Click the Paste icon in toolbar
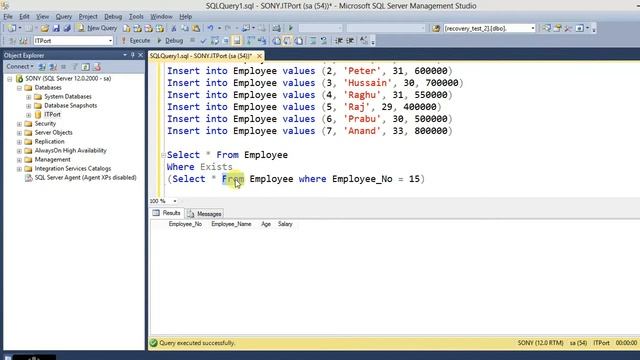Screen dimensions: 640x360 [196, 28]
